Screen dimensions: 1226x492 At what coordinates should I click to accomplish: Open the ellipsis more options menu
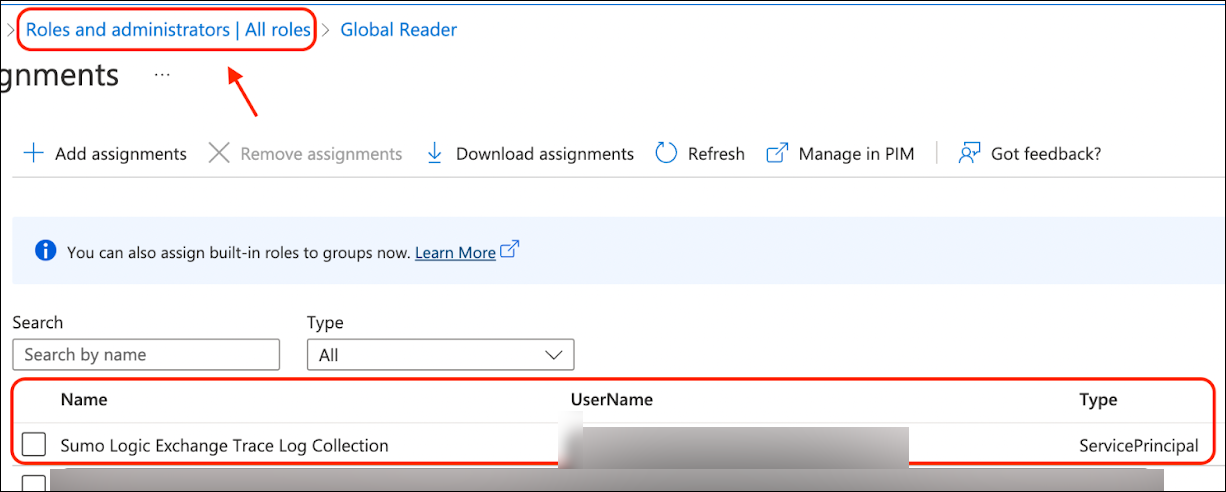click(x=162, y=75)
